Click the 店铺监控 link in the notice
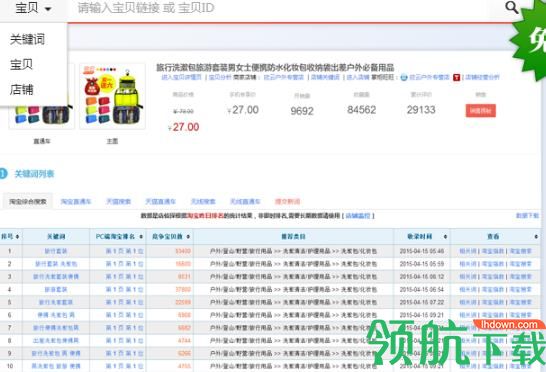Screen dimensions: 546x372 358,216
